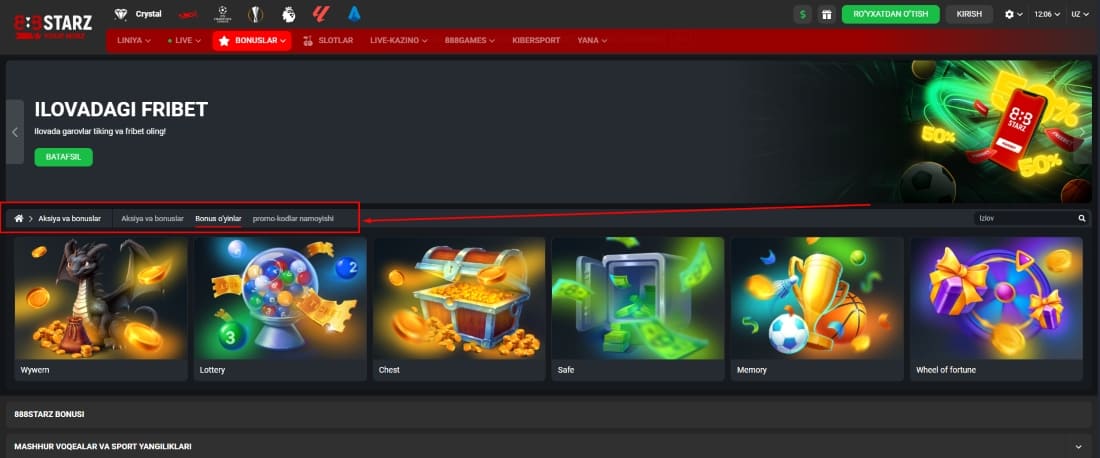The height and width of the screenshot is (458, 1100).
Task: Go to previous banner slide arrow
Action: (x=15, y=132)
